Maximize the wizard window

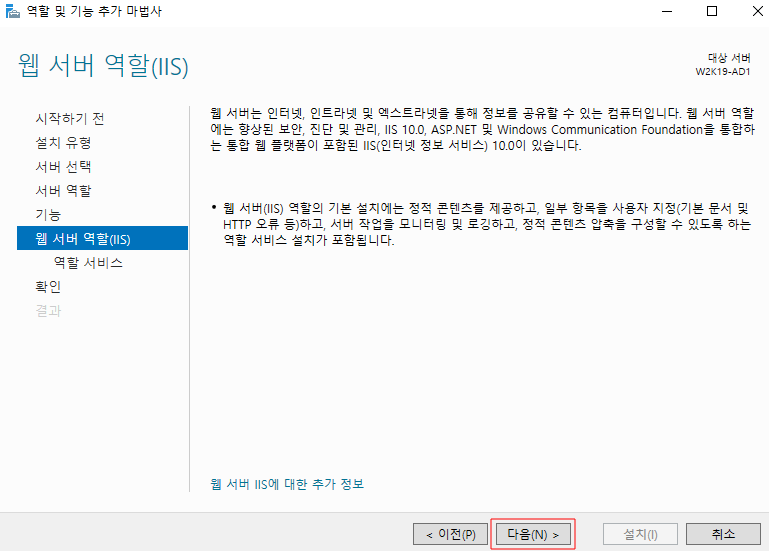tap(712, 11)
